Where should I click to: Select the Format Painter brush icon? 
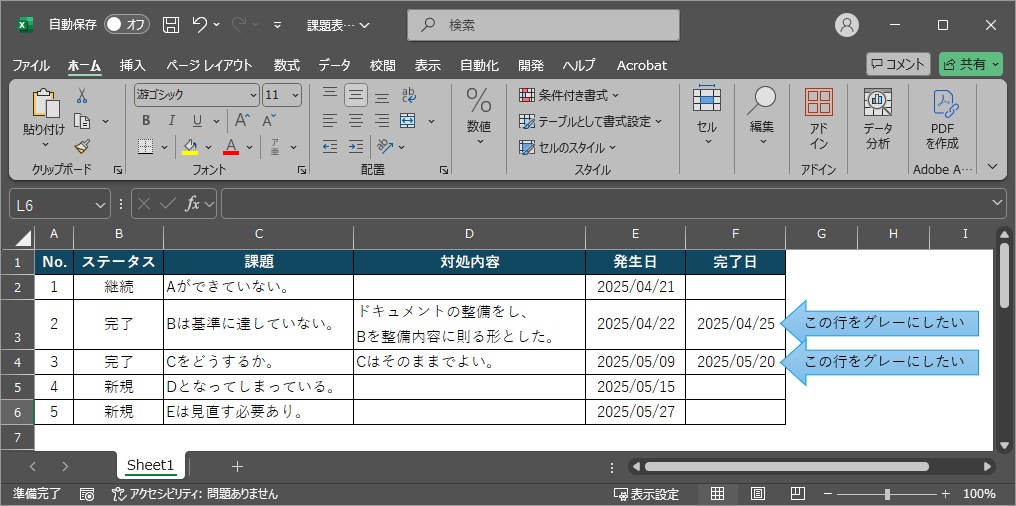[x=82, y=146]
